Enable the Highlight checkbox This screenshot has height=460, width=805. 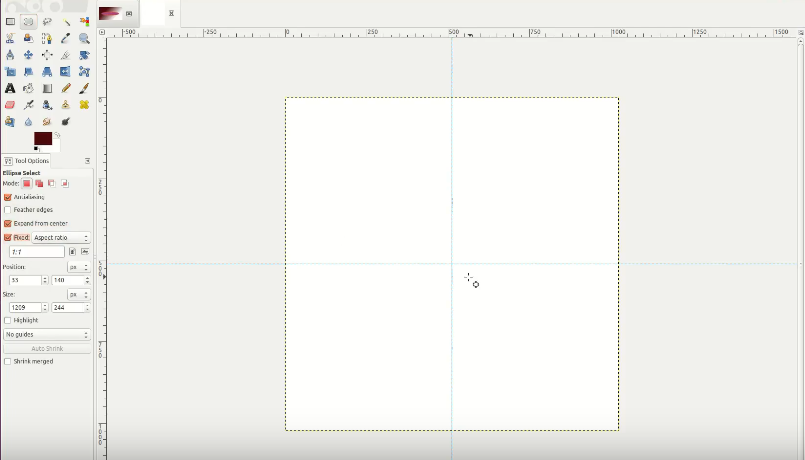(x=8, y=320)
